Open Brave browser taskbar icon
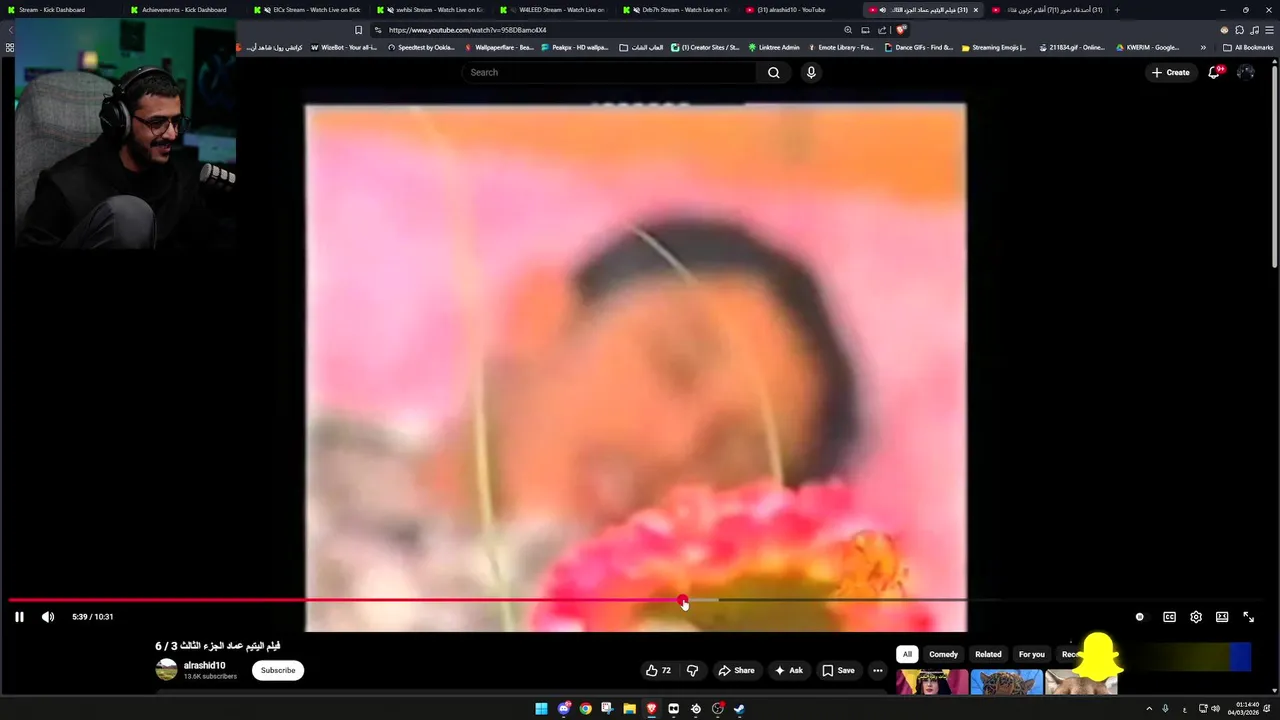The height and width of the screenshot is (720, 1280). 651,709
